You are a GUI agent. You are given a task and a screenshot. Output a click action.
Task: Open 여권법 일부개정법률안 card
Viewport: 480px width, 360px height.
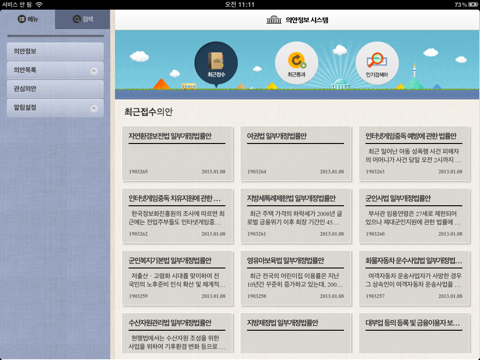coord(296,154)
